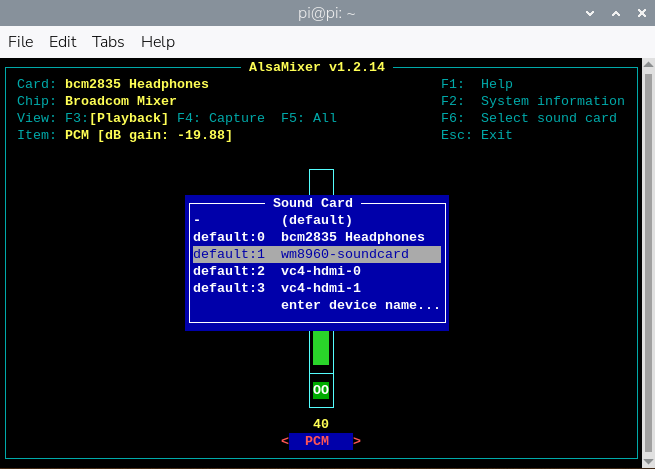Screen dimensions: 655x469
Task: Pick the (default) sound card option
Action: tap(316, 220)
